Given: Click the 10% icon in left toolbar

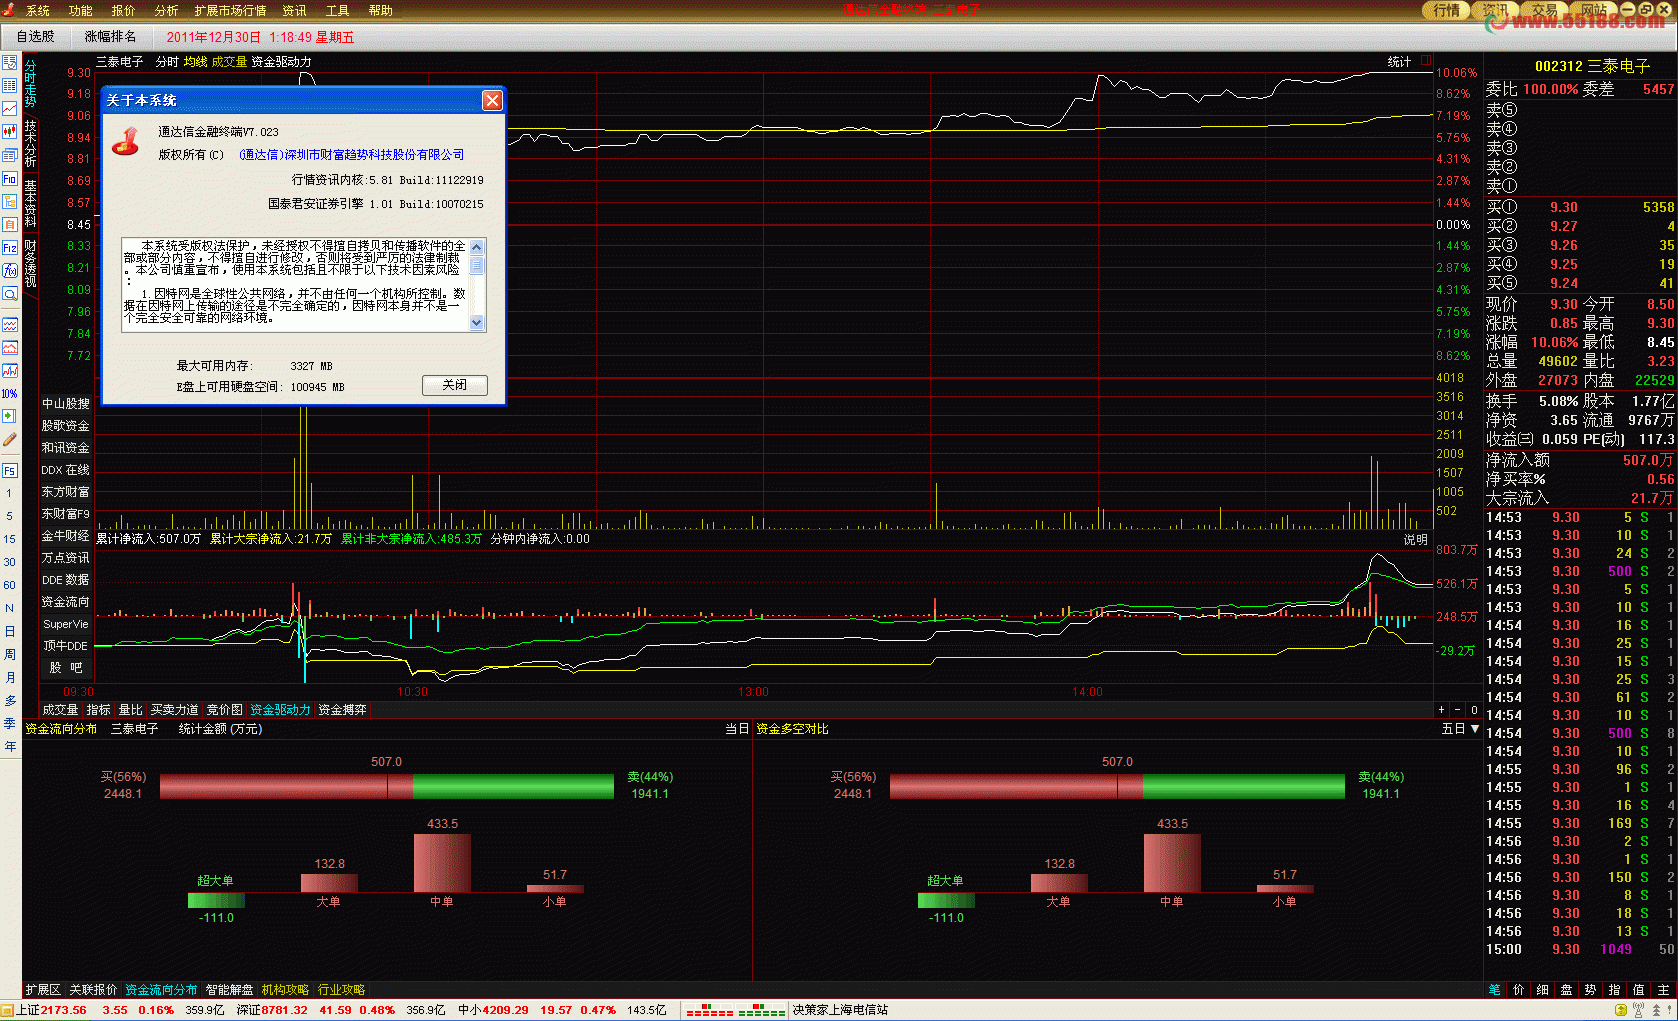Looking at the screenshot, I should tap(9, 393).
